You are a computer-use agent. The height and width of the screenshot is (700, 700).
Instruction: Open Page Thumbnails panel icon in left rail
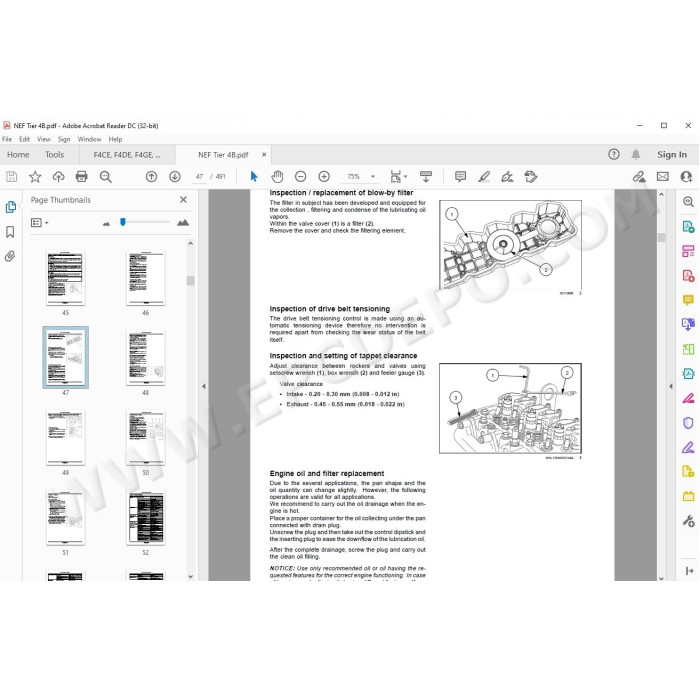(11, 207)
